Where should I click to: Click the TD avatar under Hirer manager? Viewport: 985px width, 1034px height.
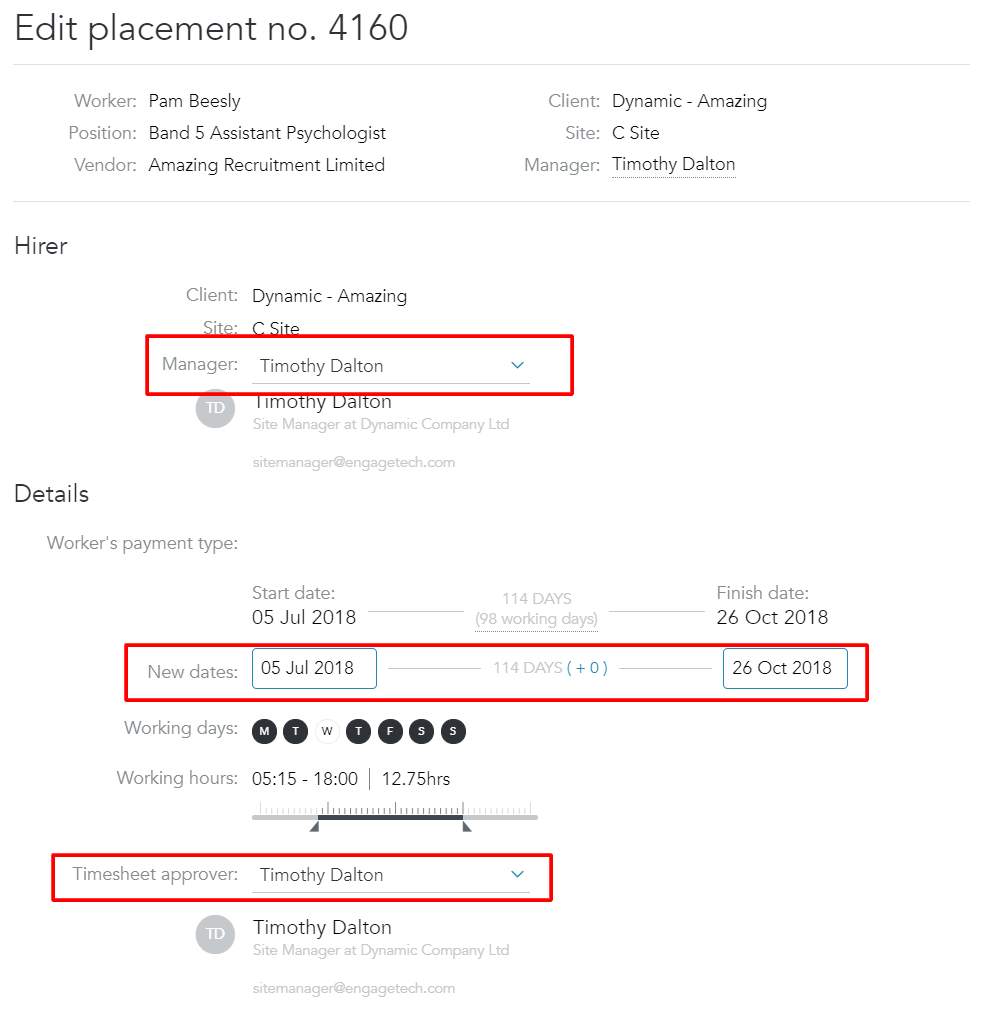215,408
